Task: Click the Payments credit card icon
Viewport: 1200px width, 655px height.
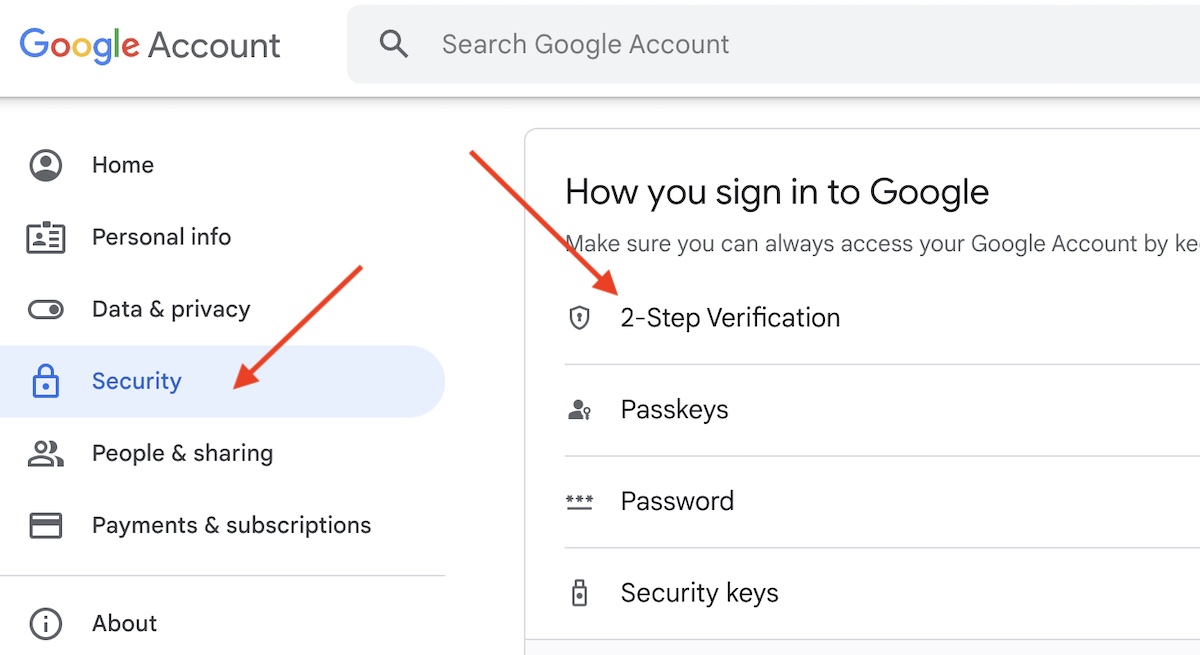Action: click(x=46, y=525)
